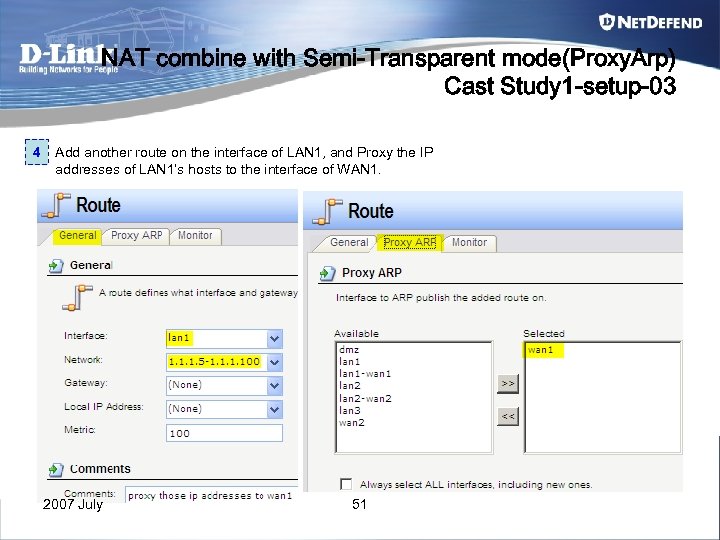The width and height of the screenshot is (720, 540).
Task: Click the General section arrow icon
Action: [56, 265]
